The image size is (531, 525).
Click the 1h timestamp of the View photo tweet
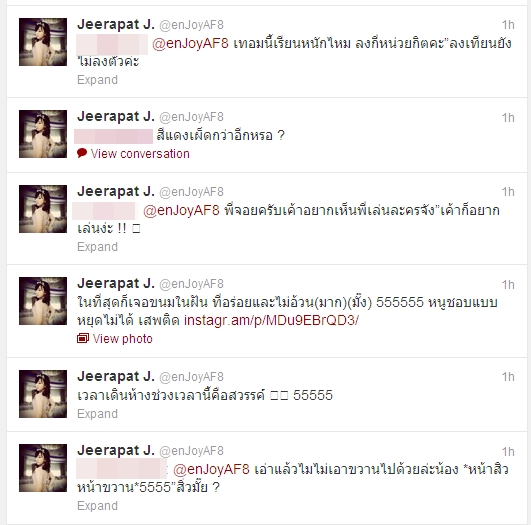(x=508, y=285)
